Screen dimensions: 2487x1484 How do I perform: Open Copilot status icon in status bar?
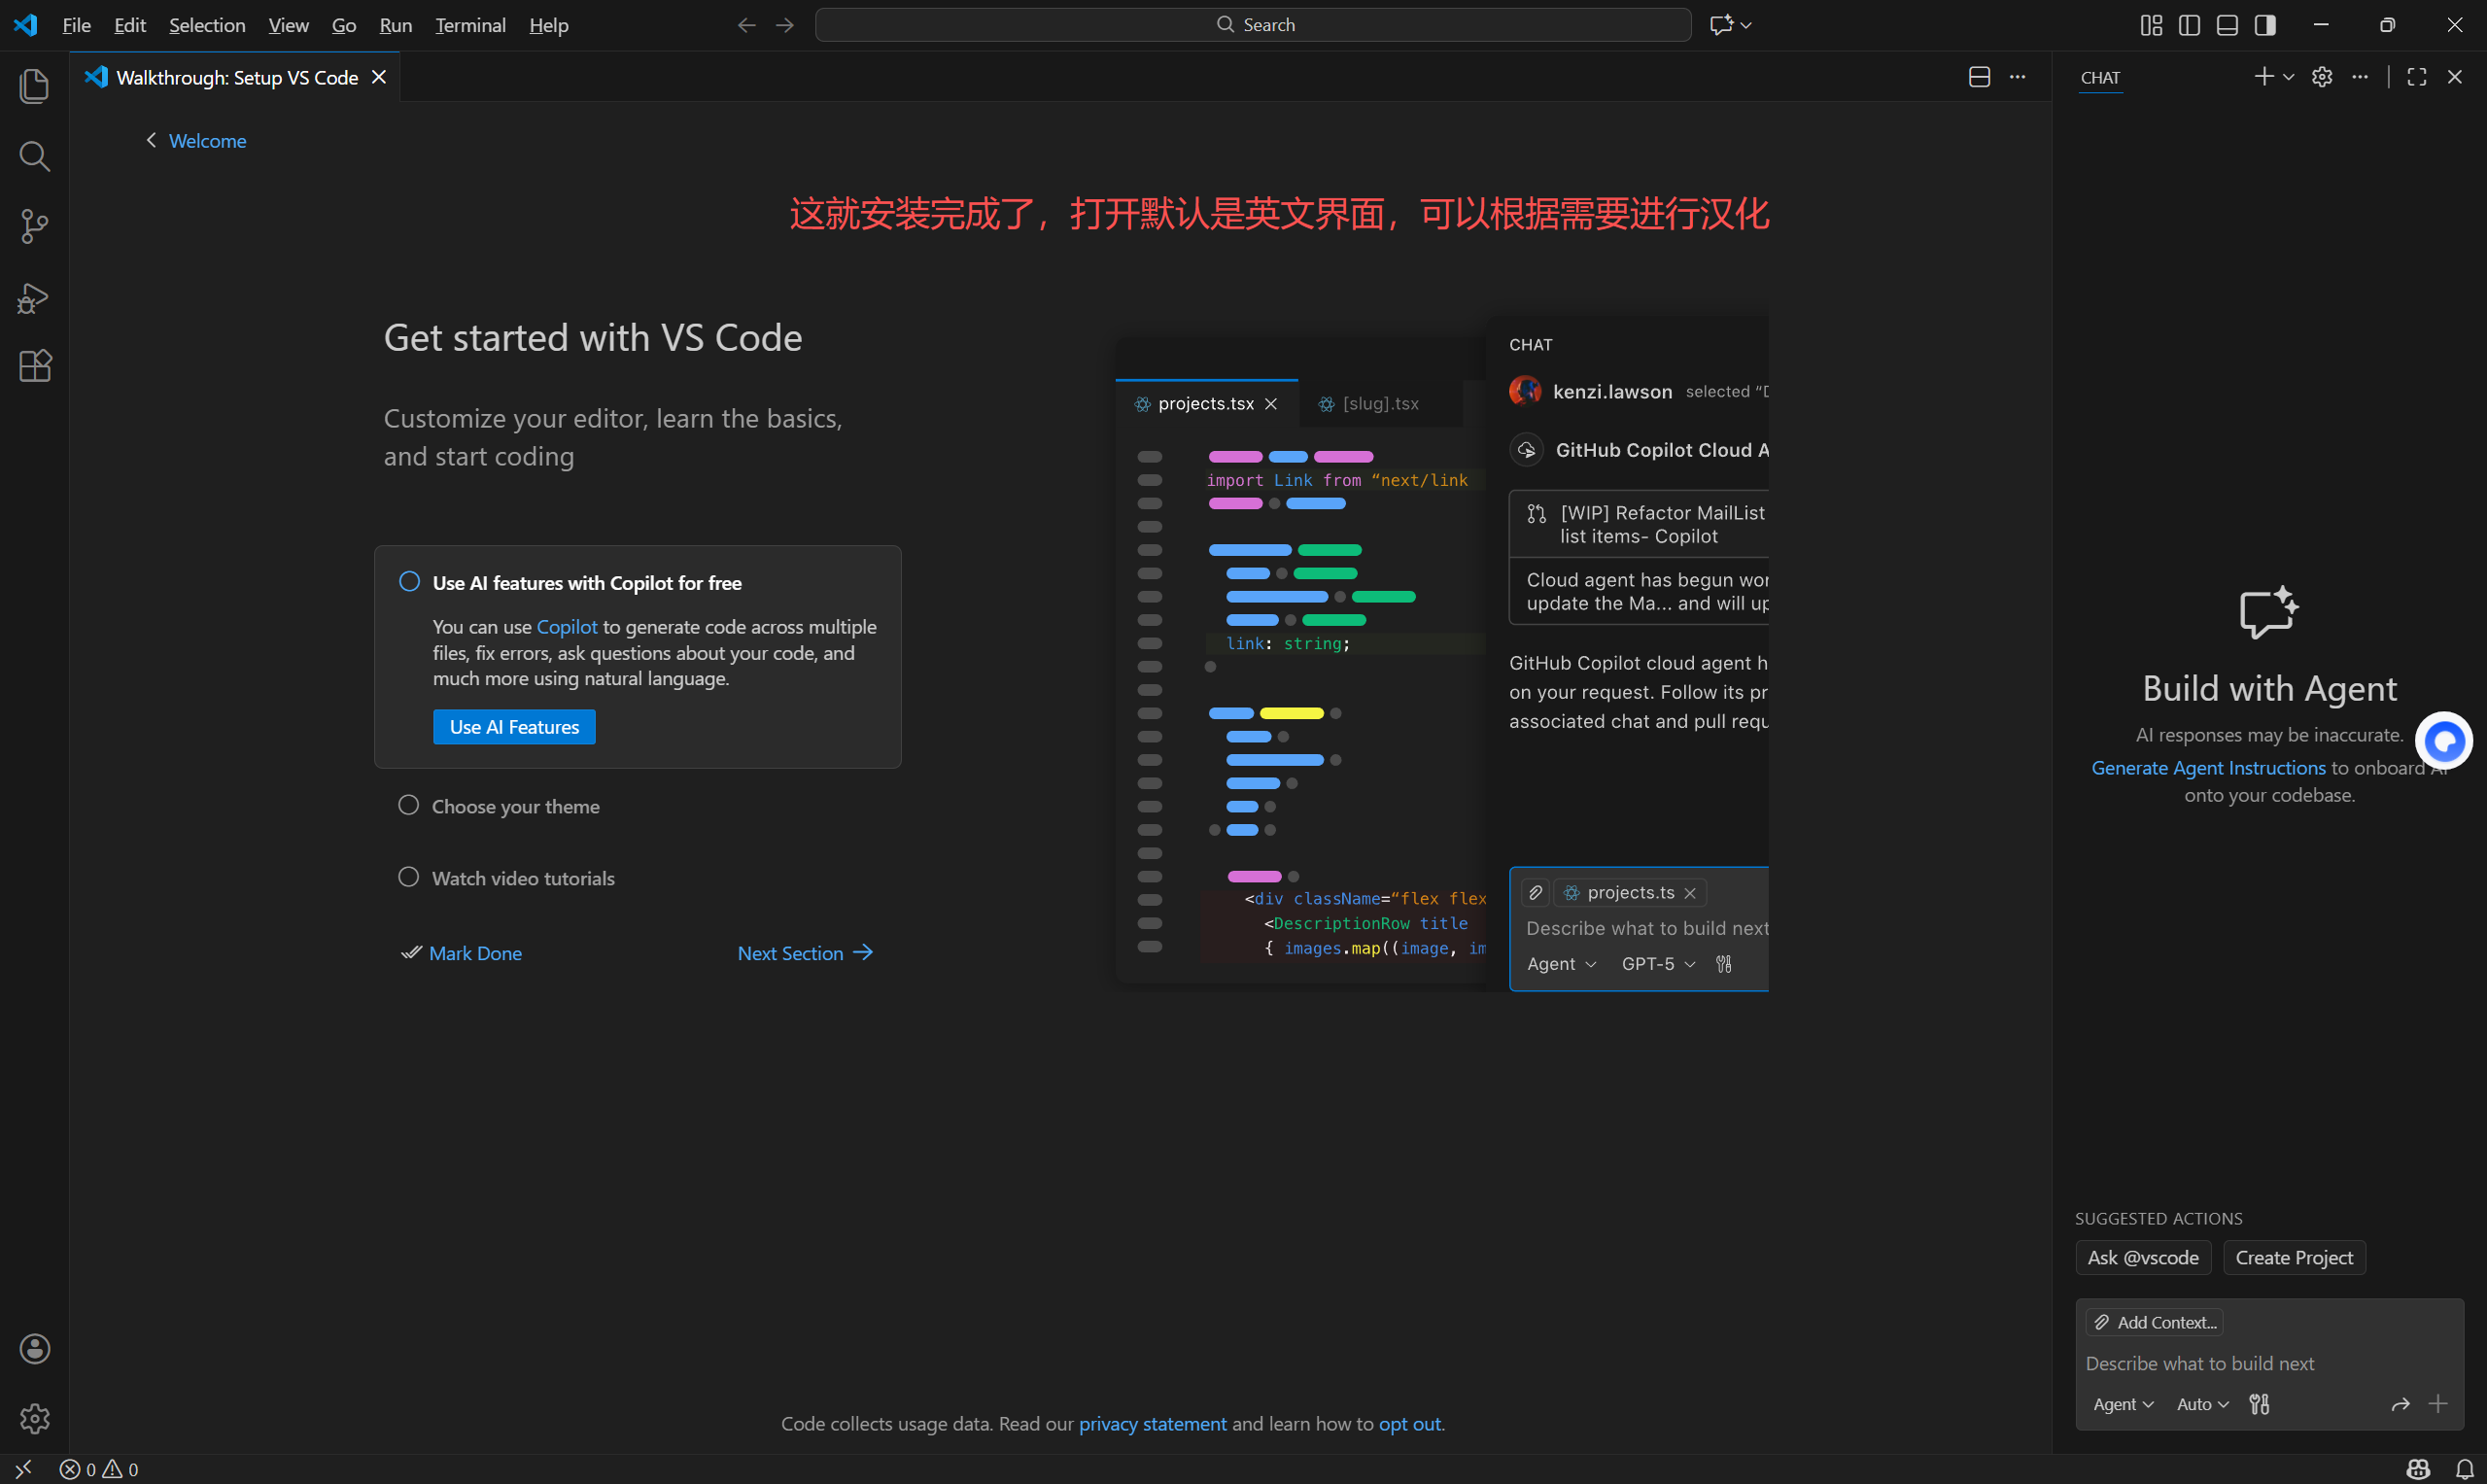click(x=2418, y=1469)
